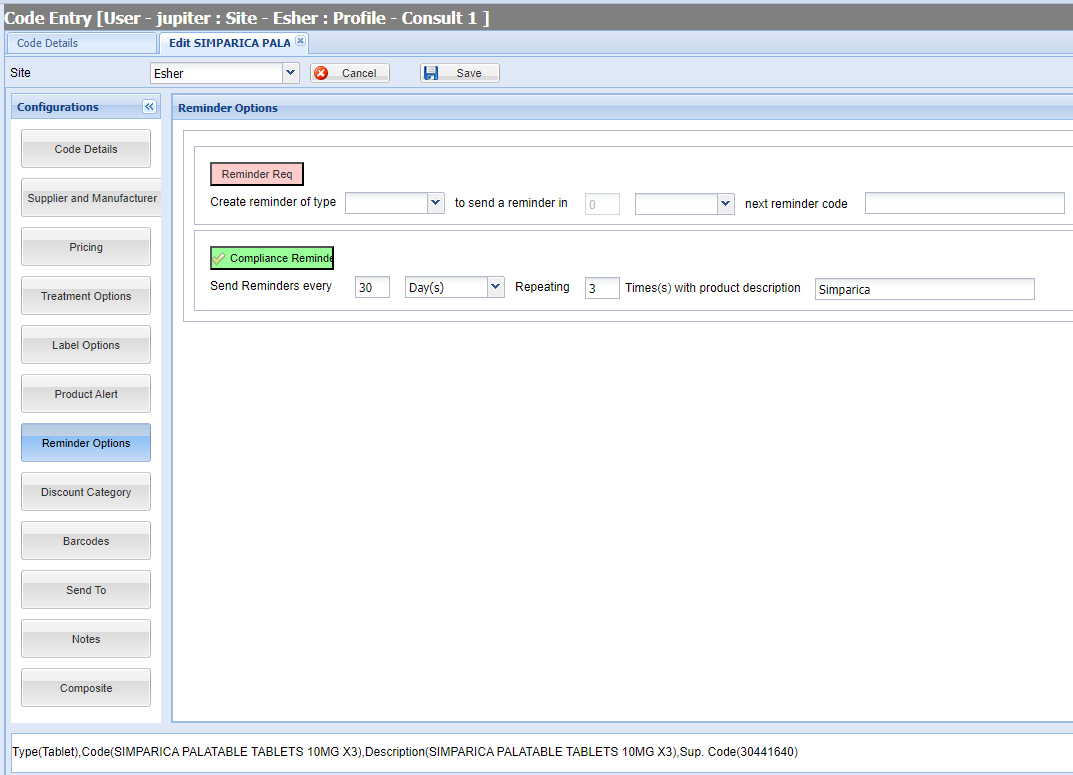Open Send To section
The width and height of the screenshot is (1073, 775).
coord(86,590)
